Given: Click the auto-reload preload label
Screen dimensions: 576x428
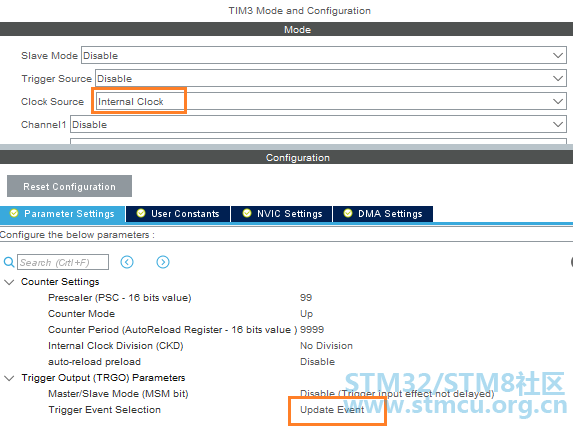Looking at the screenshot, I should point(94,362).
